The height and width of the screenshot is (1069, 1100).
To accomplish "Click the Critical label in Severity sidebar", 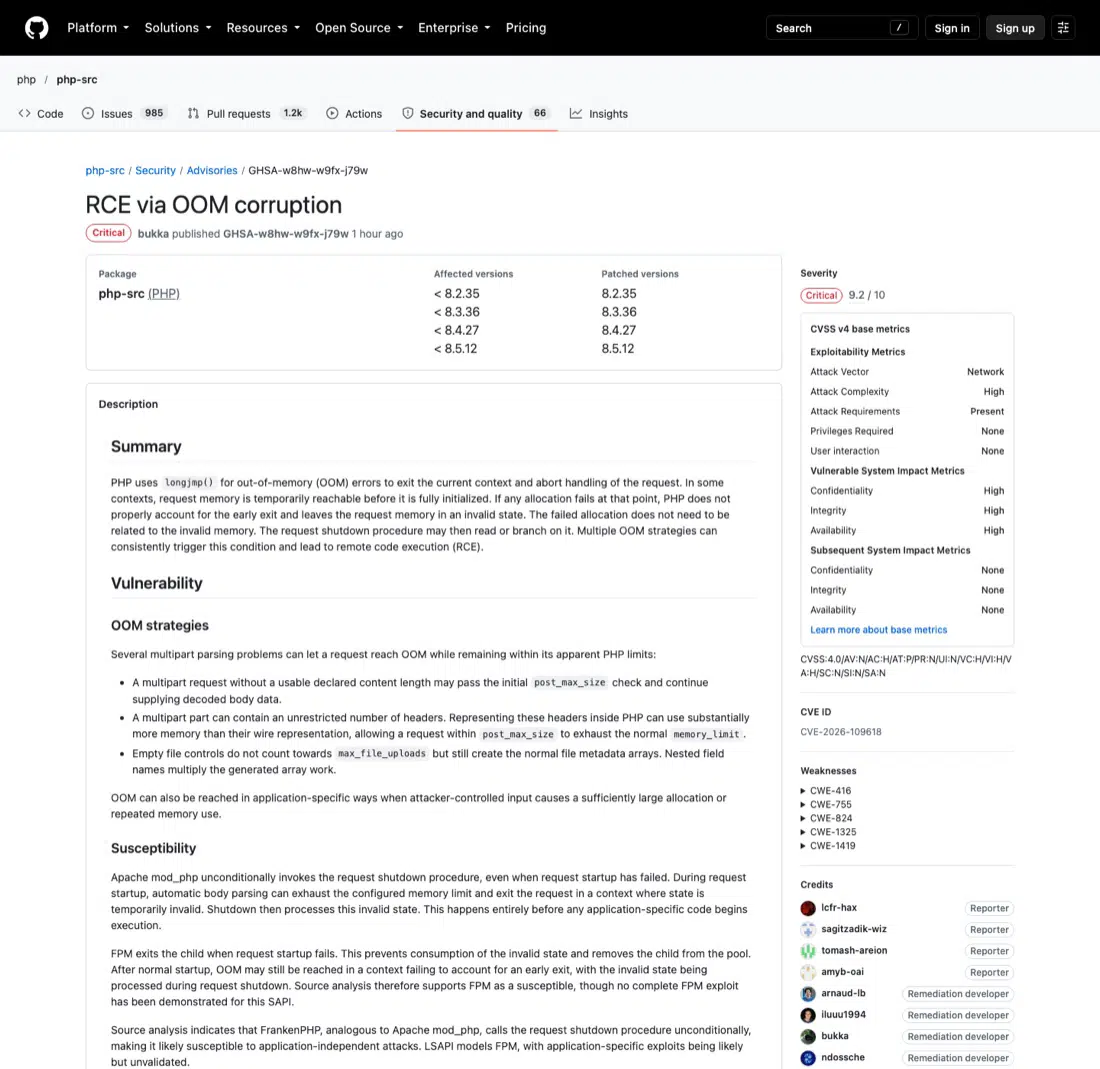I will point(821,295).
